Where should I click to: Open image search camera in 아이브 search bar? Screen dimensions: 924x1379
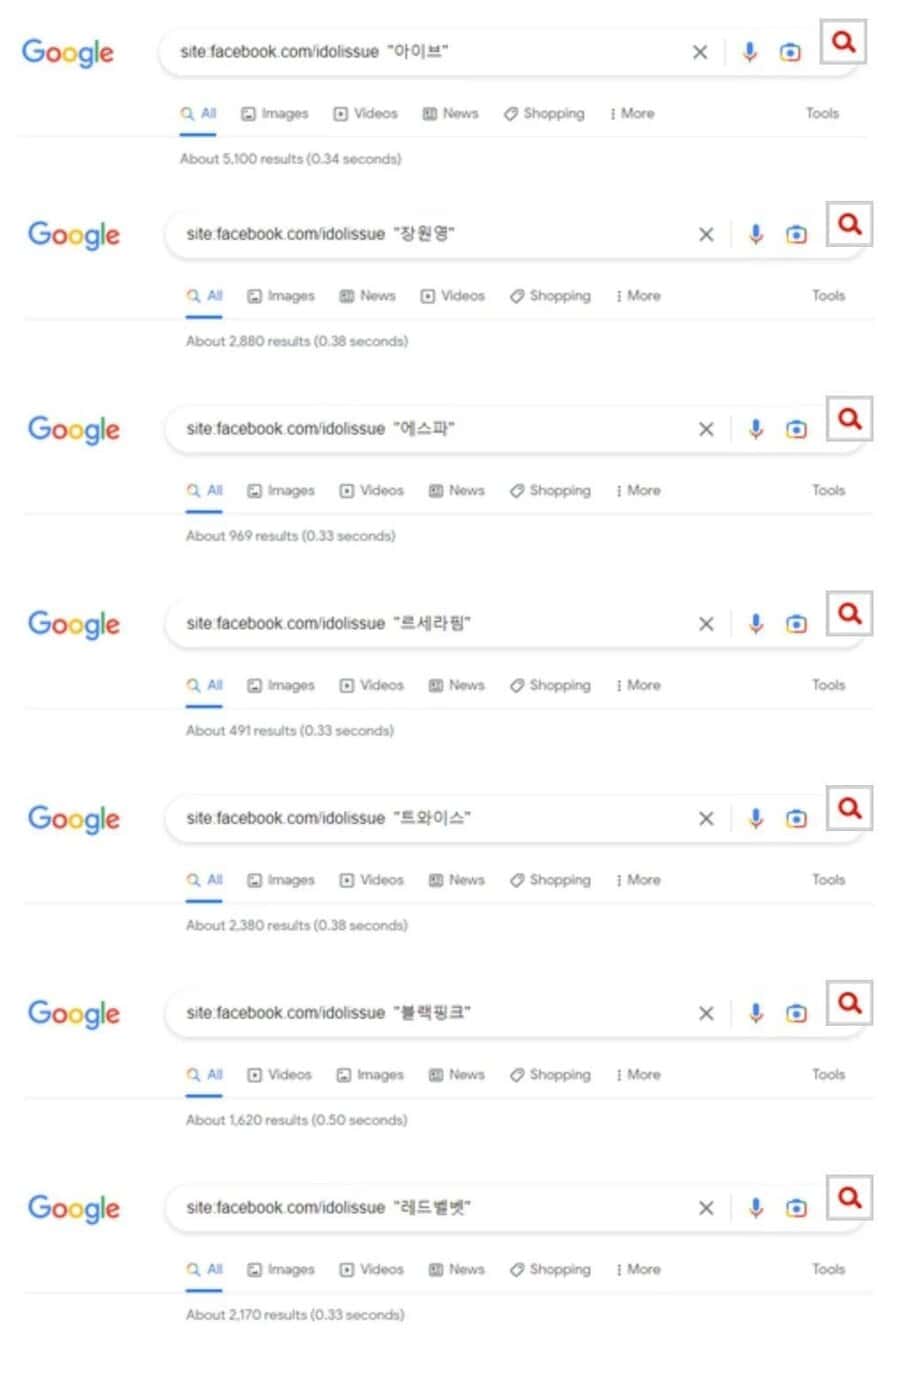[790, 52]
